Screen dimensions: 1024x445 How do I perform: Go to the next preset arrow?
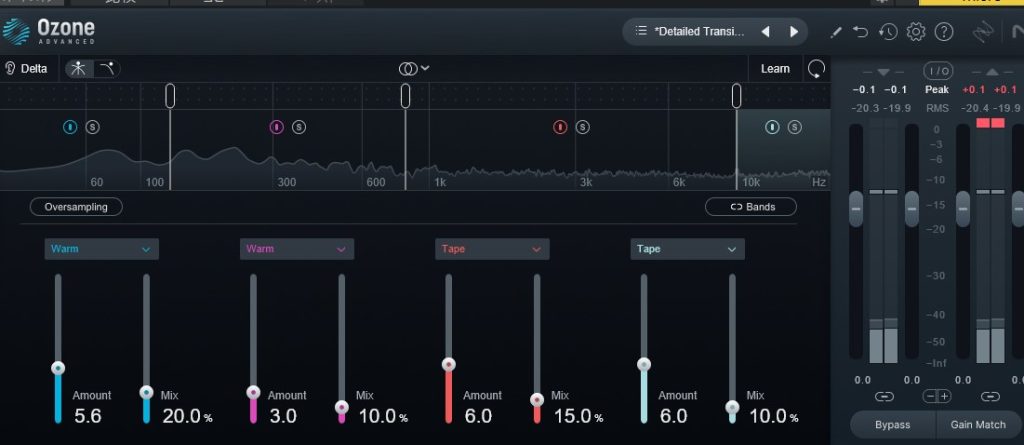point(794,31)
